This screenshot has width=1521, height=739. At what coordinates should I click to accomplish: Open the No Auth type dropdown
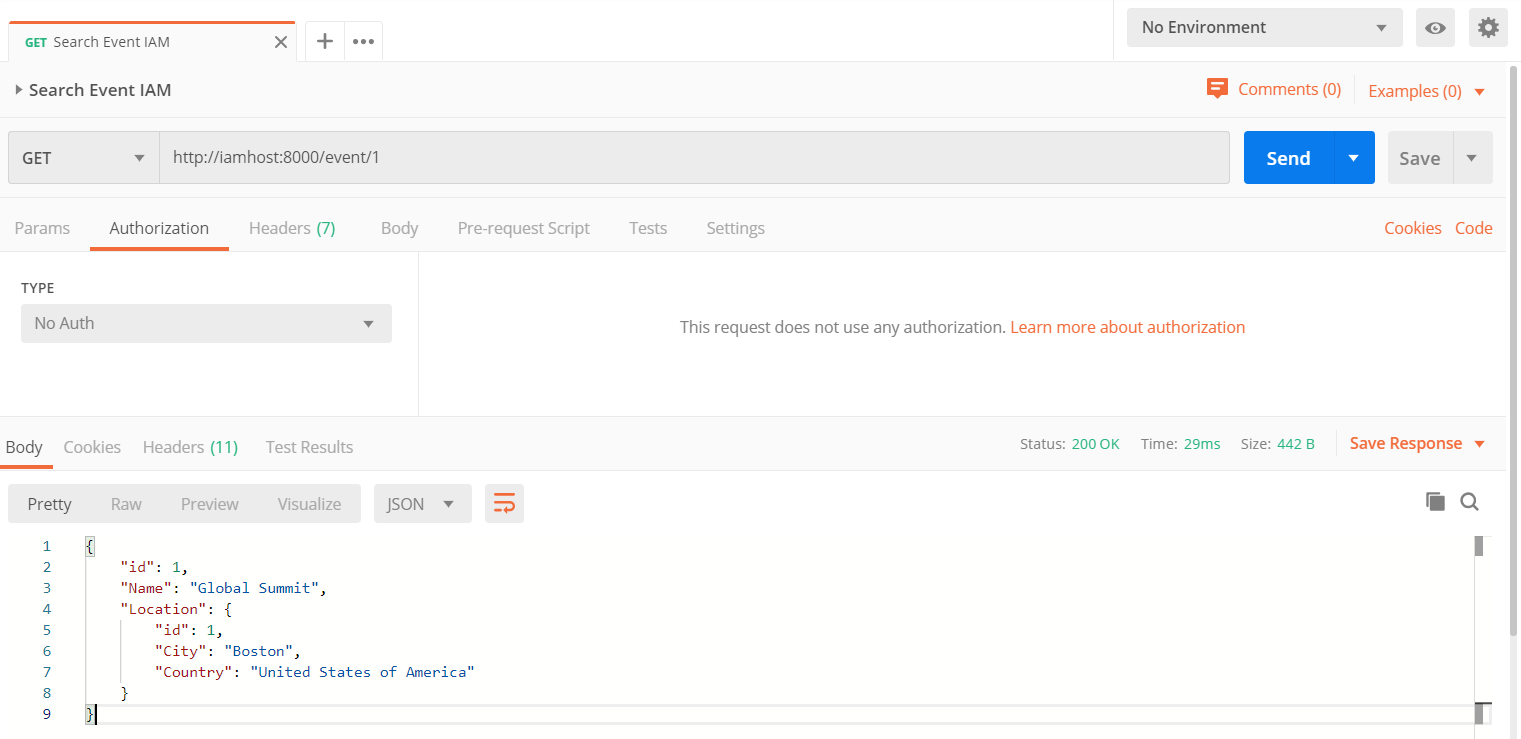point(206,324)
